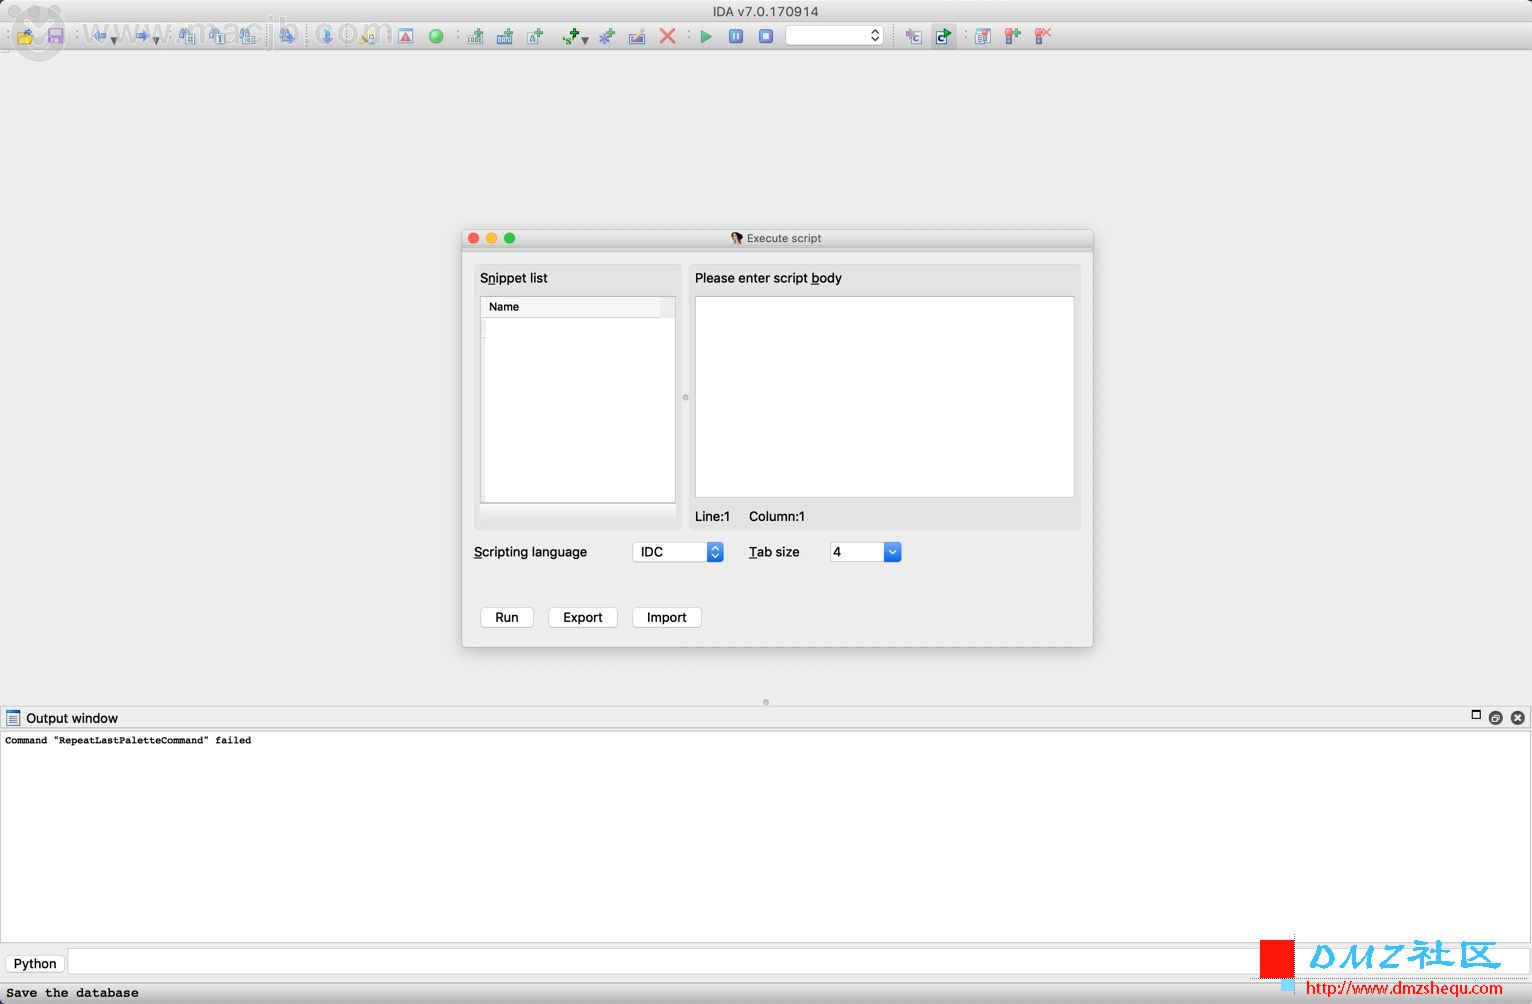This screenshot has width=1532, height=1004.
Task: Click the pencil edit toolbar icon
Action: pyautogui.click(x=637, y=36)
